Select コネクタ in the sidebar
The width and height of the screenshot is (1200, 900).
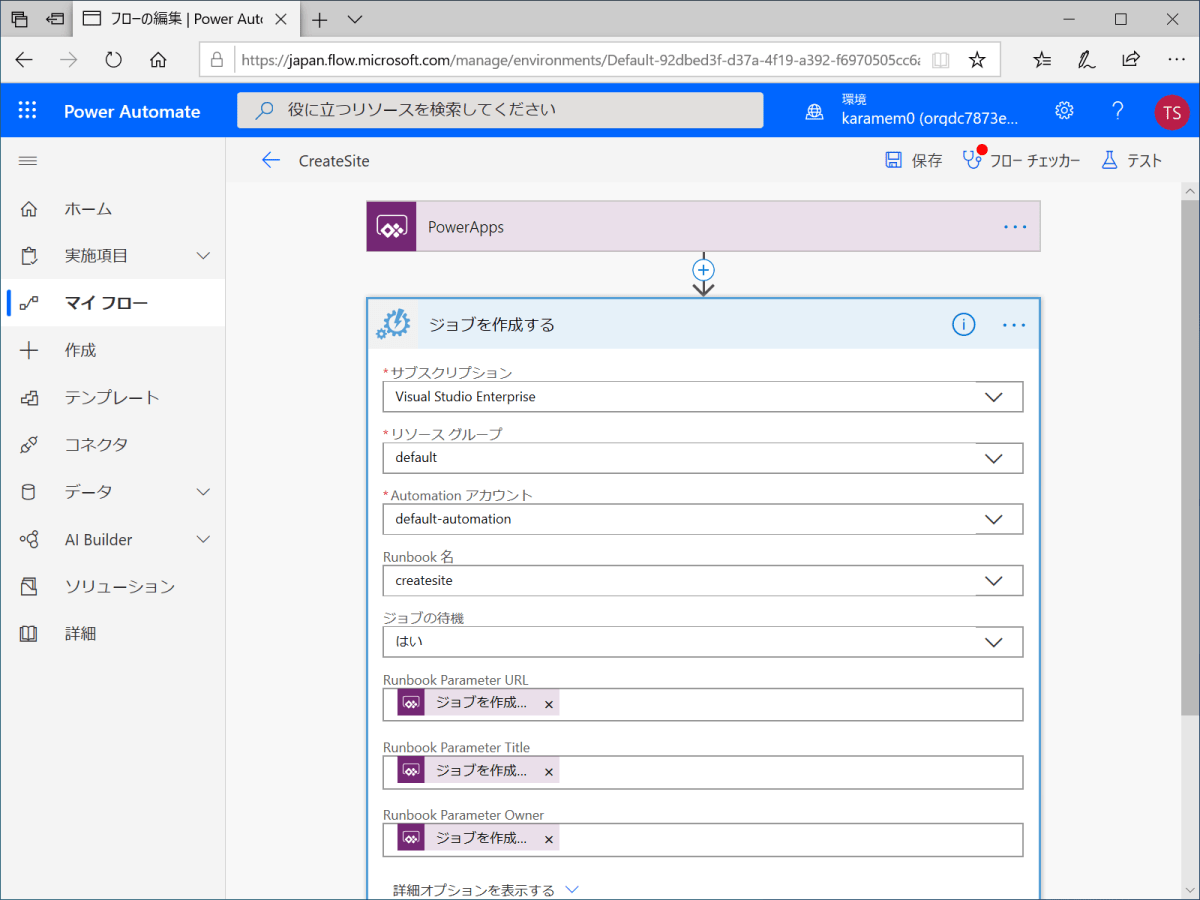96,445
